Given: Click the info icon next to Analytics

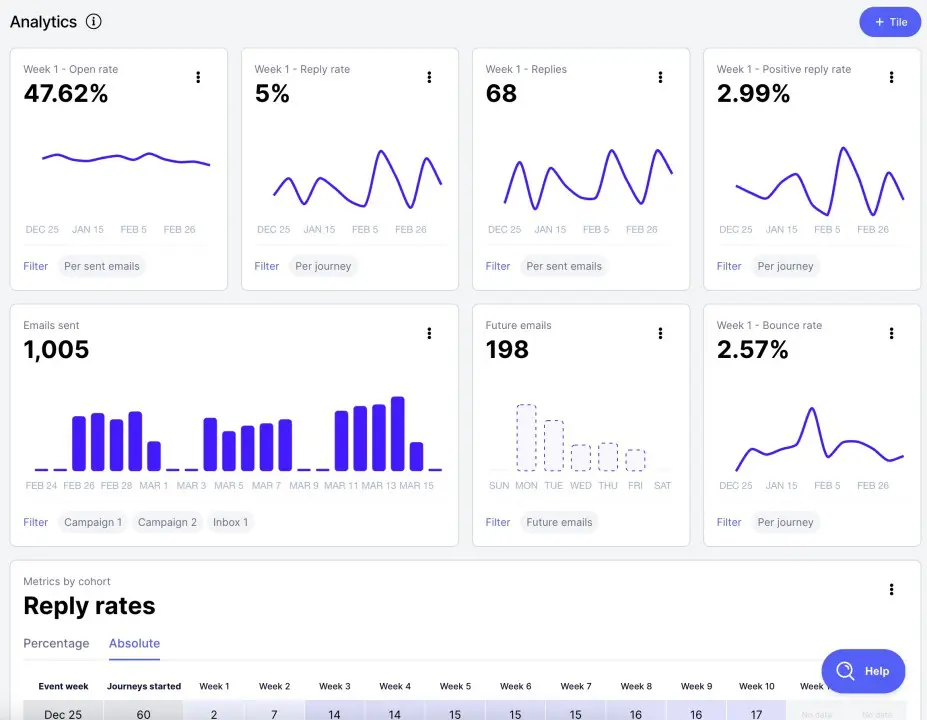Looking at the screenshot, I should pyautogui.click(x=93, y=22).
